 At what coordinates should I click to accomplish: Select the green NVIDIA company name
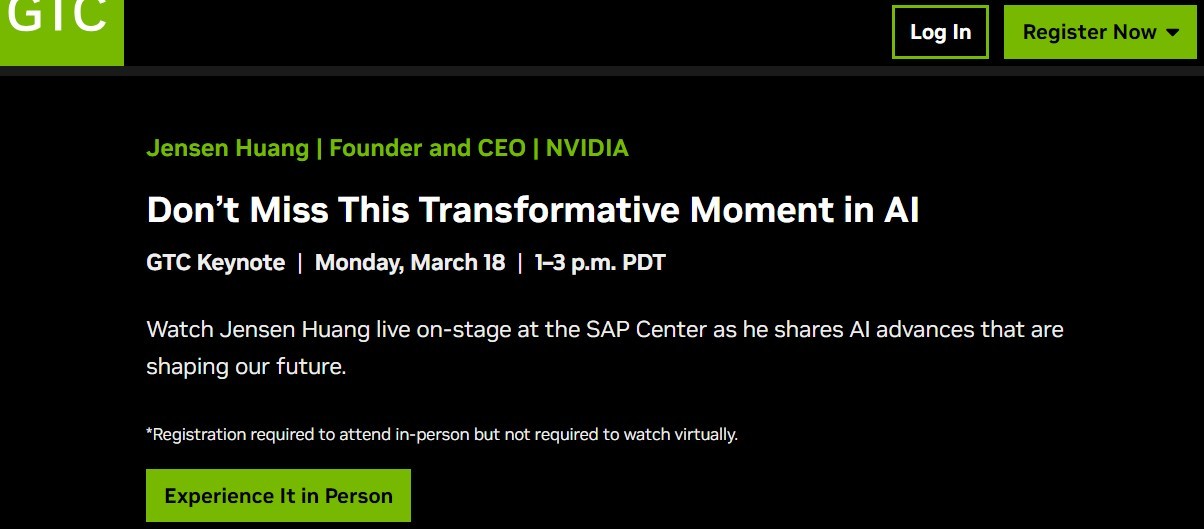[587, 149]
